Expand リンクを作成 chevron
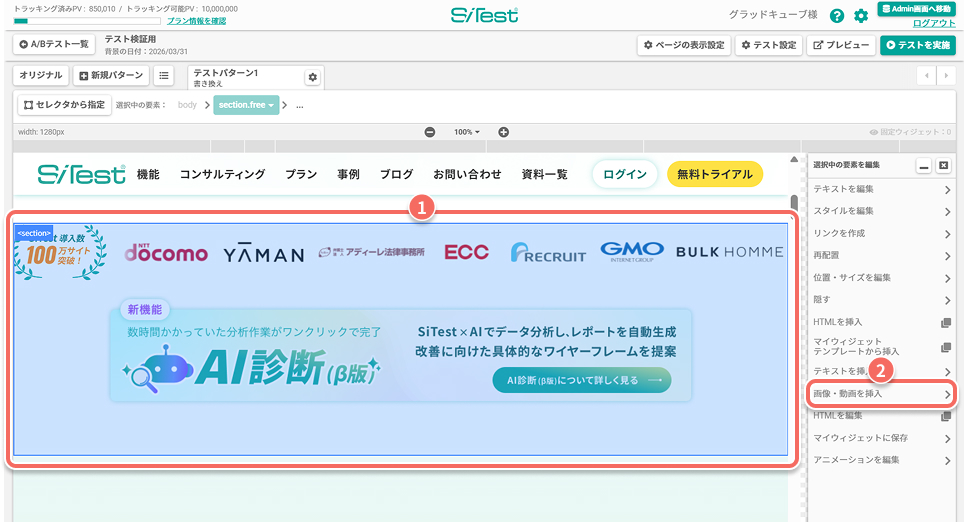964x522 pixels. click(x=947, y=234)
